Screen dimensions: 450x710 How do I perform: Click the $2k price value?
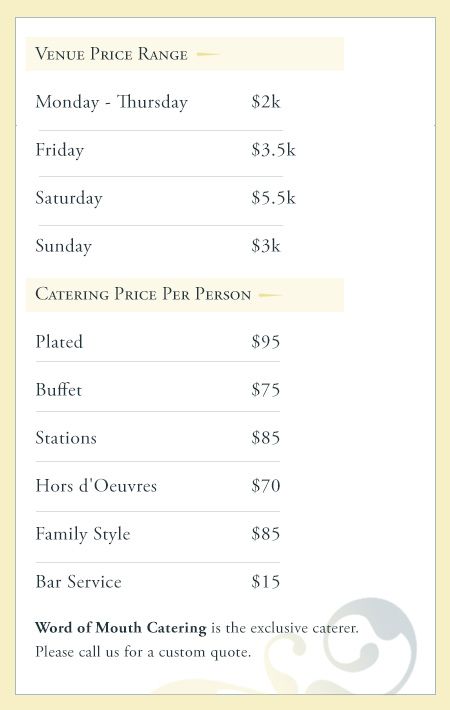[266, 101]
